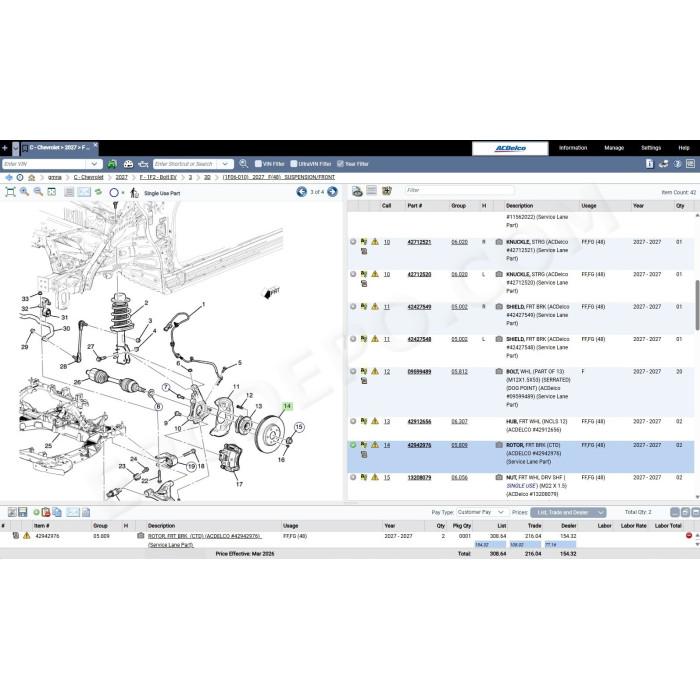Toggle the UltraVIN Filter checkbox
This screenshot has width=700, height=700.
[294, 164]
